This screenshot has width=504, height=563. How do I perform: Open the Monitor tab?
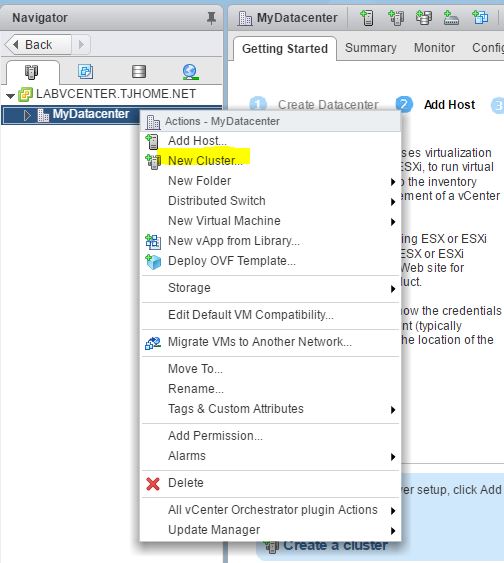pos(434,48)
